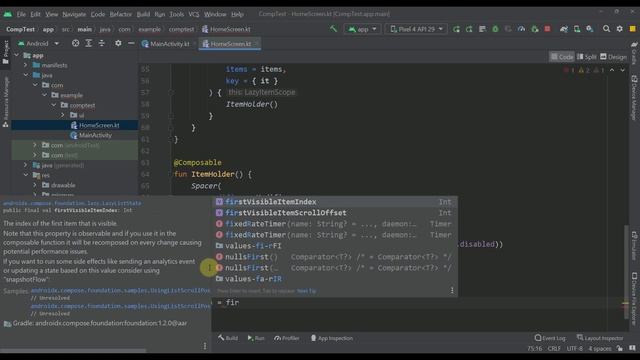Select values-fi-rFI completion entry
Screen dimensions: 640x360
[336, 246]
